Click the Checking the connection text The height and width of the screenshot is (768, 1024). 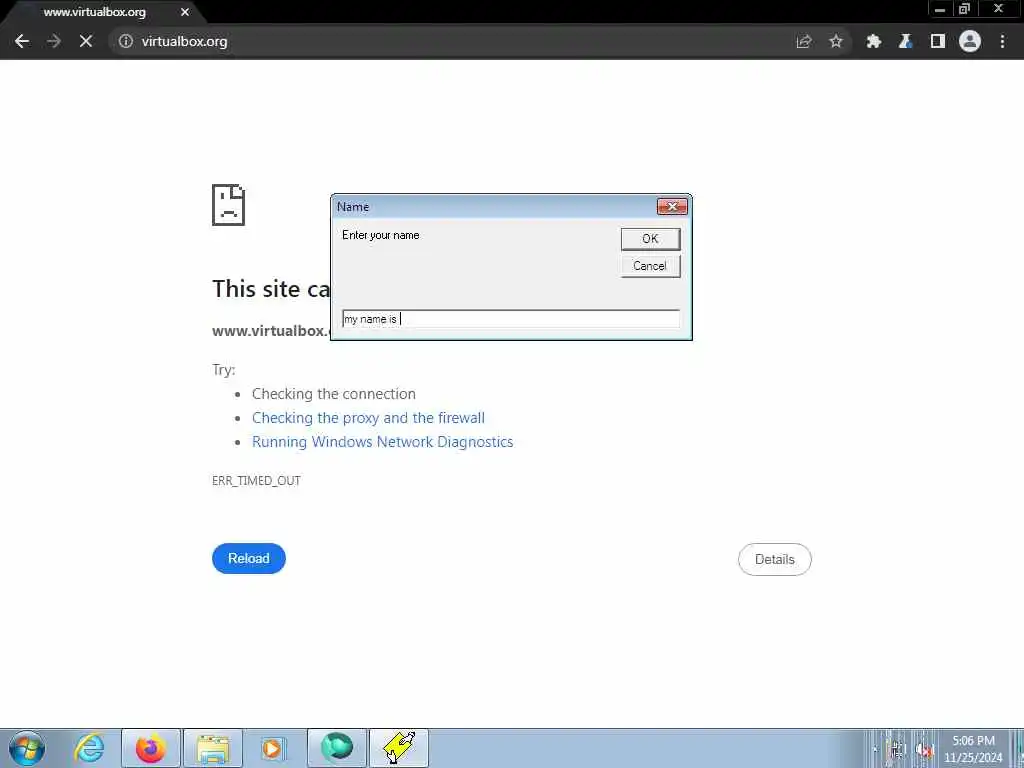pos(334,394)
